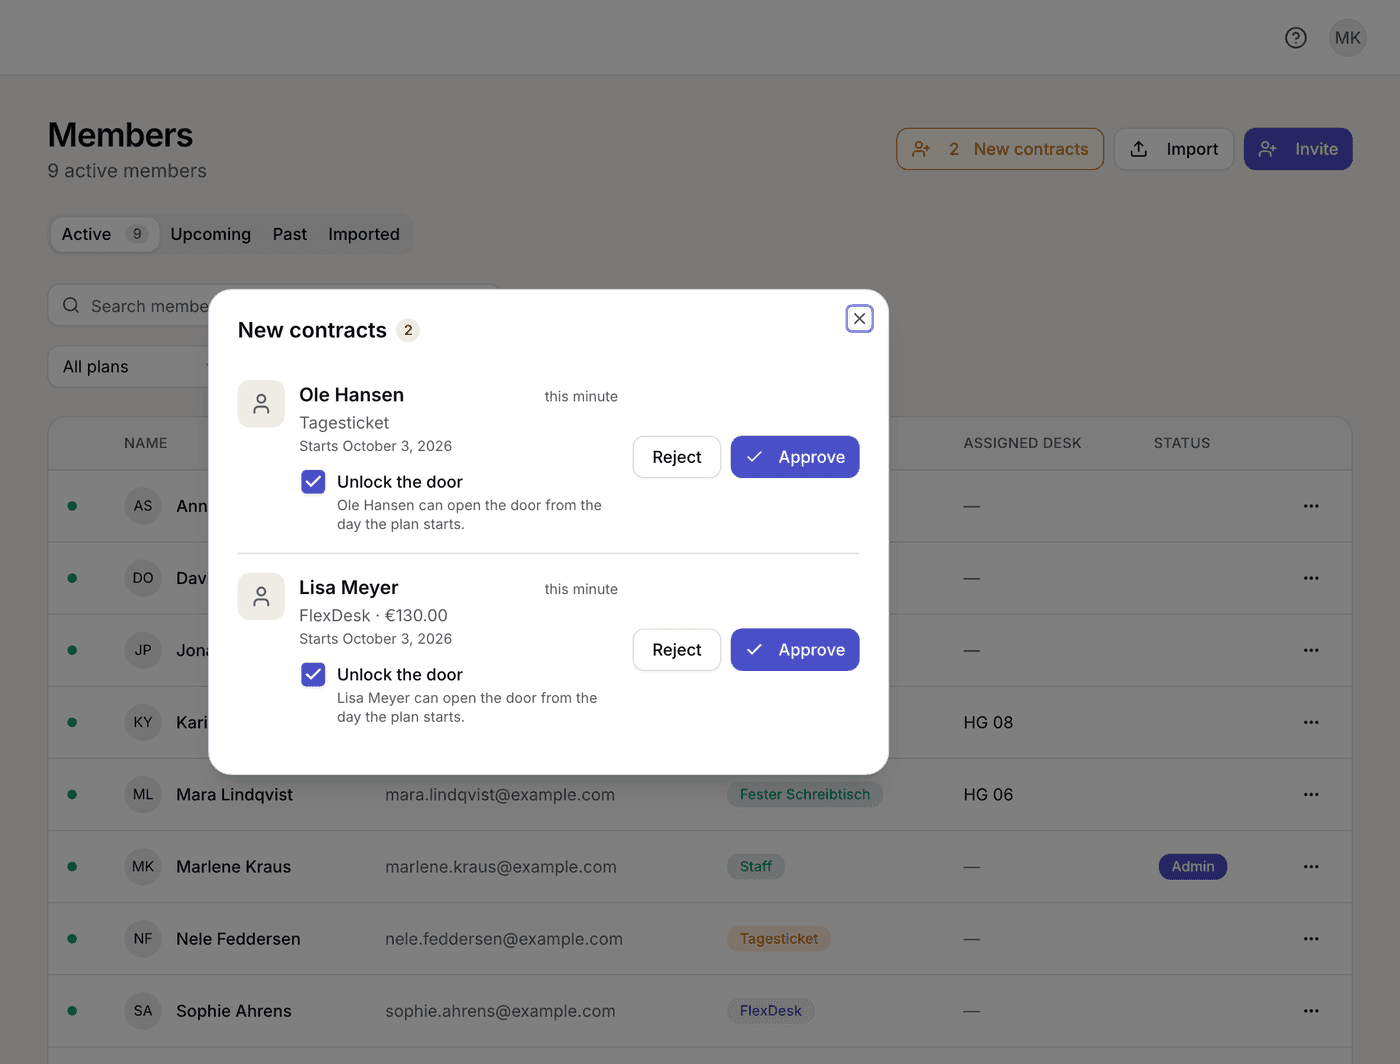Reject Lisa Meyer's contract
This screenshot has width=1400, height=1064.
click(677, 650)
